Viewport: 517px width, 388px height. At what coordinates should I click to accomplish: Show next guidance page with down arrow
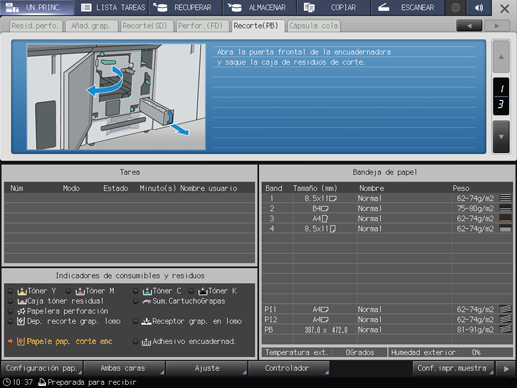tap(501, 137)
